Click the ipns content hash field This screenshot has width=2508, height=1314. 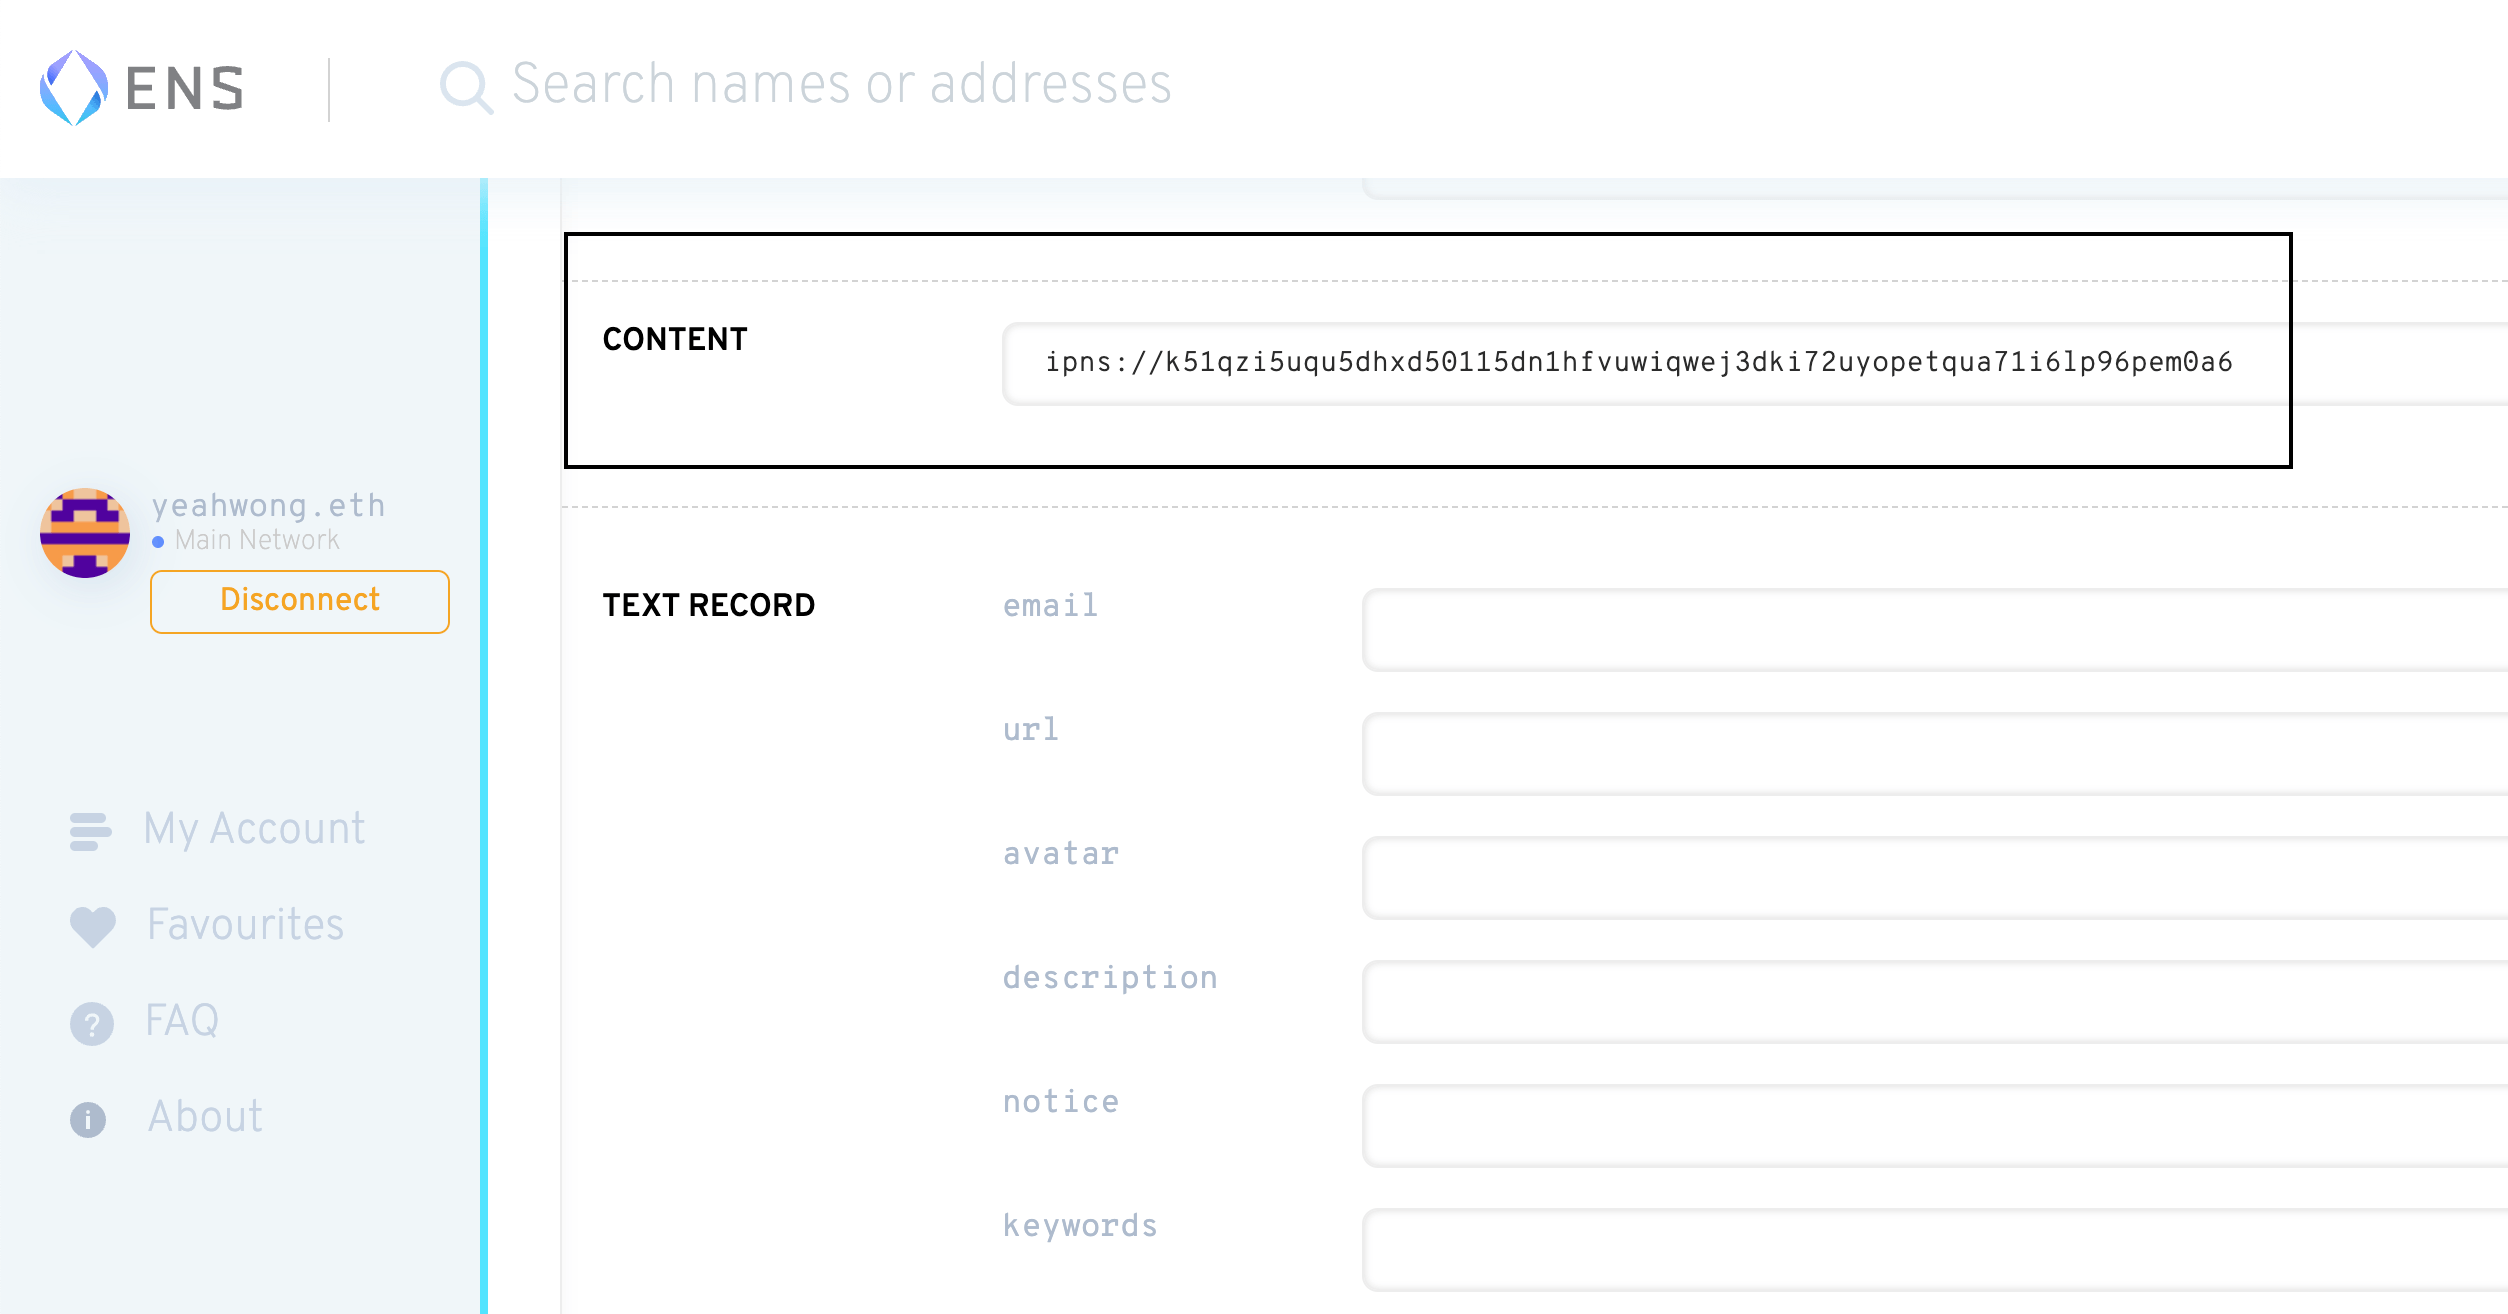[x=1640, y=363]
